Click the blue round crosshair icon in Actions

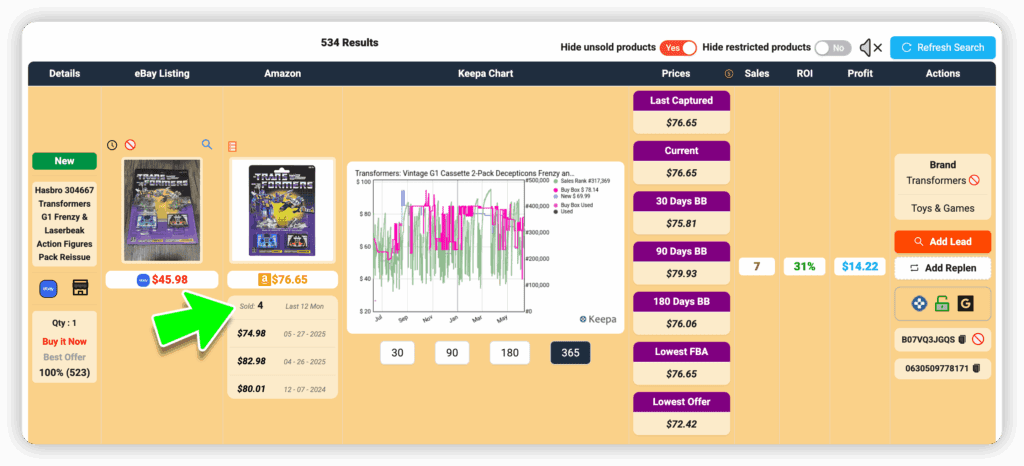coord(919,303)
